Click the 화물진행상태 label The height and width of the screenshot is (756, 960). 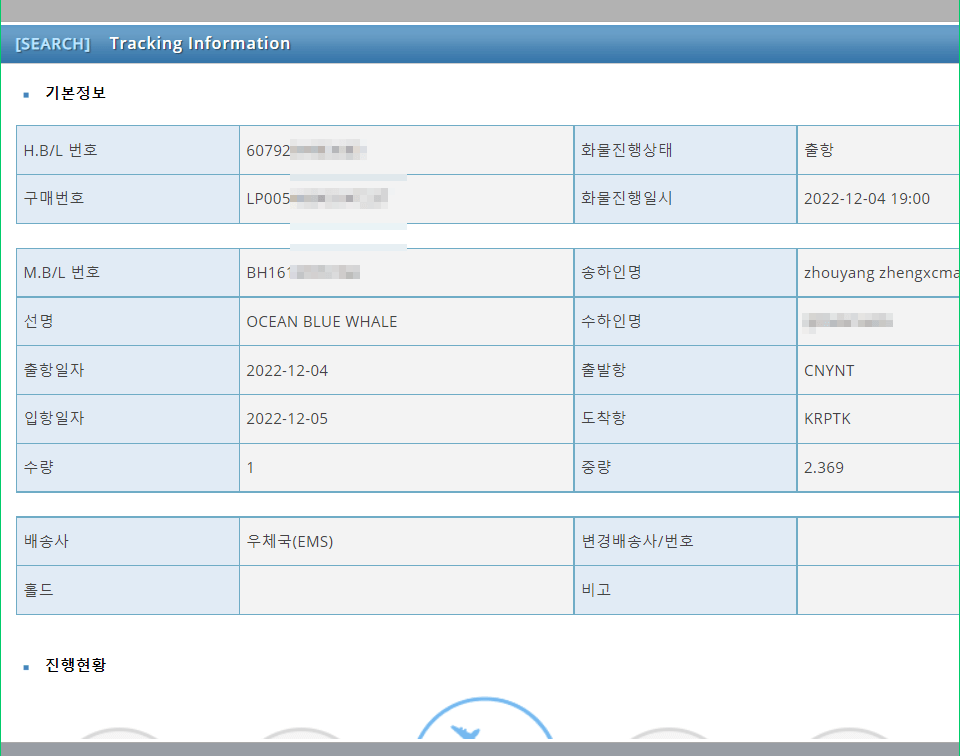point(626,150)
